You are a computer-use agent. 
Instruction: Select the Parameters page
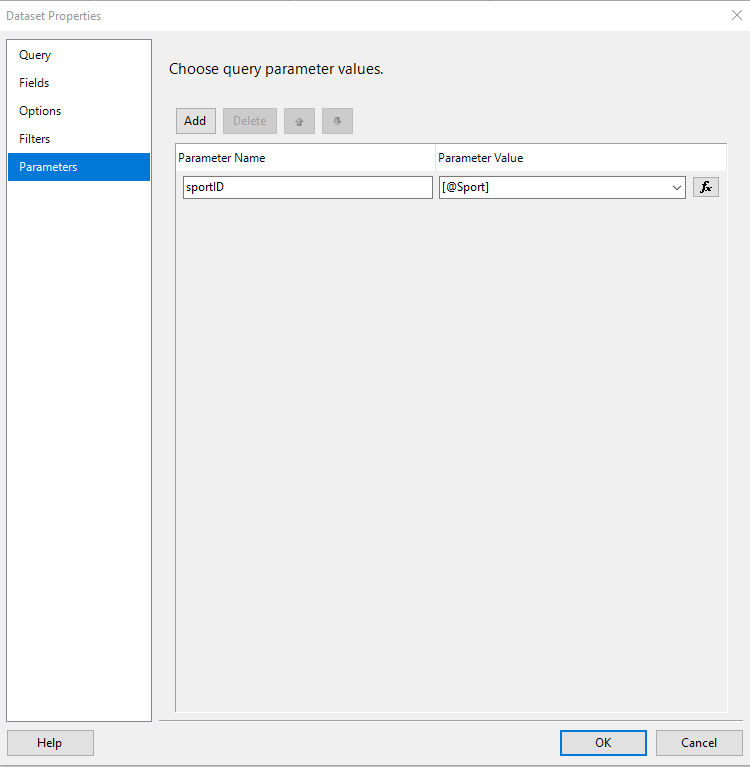click(x=48, y=167)
